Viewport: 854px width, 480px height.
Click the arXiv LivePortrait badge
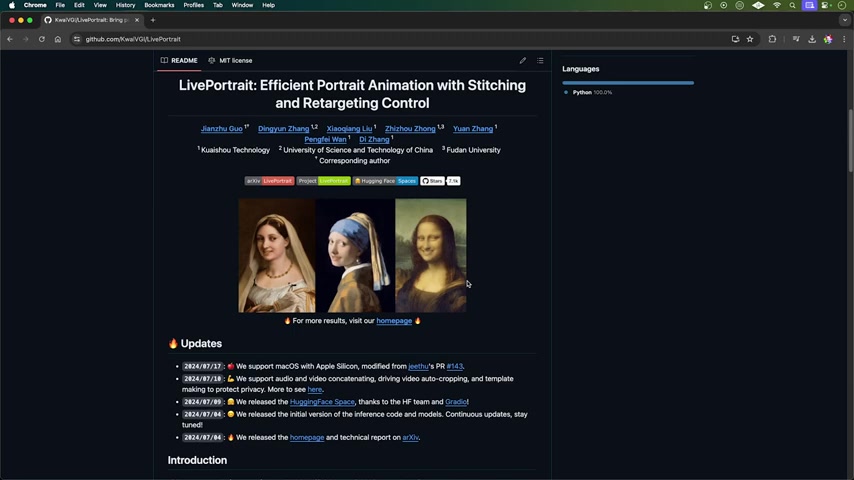[x=269, y=181]
